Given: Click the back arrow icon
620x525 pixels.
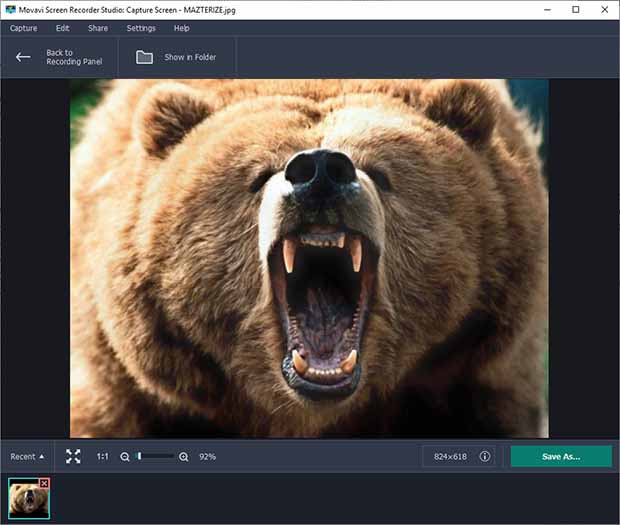Looking at the screenshot, I should pyautogui.click(x=23, y=57).
